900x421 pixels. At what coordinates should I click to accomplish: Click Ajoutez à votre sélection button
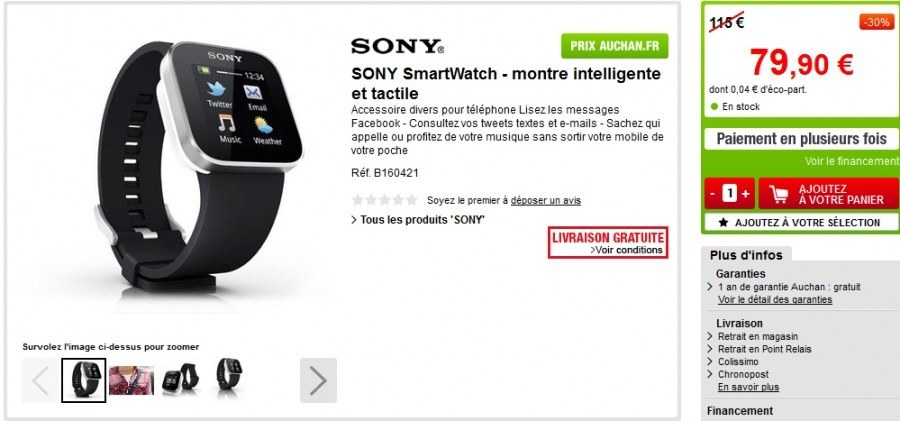pyautogui.click(x=801, y=222)
